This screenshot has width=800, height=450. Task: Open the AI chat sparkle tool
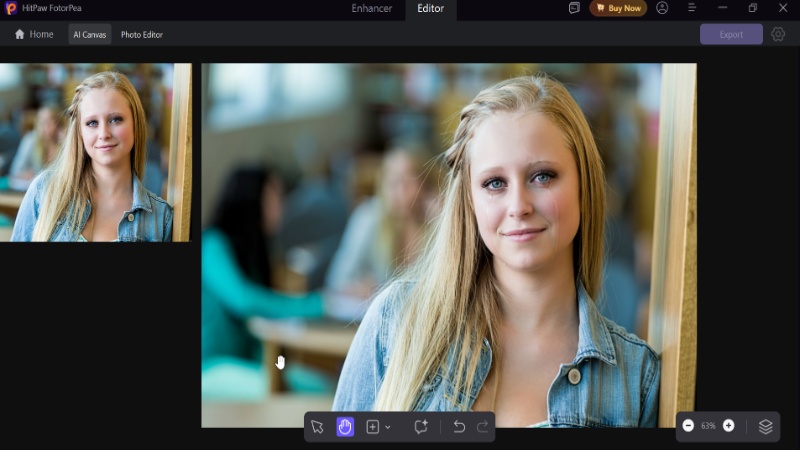pos(421,427)
